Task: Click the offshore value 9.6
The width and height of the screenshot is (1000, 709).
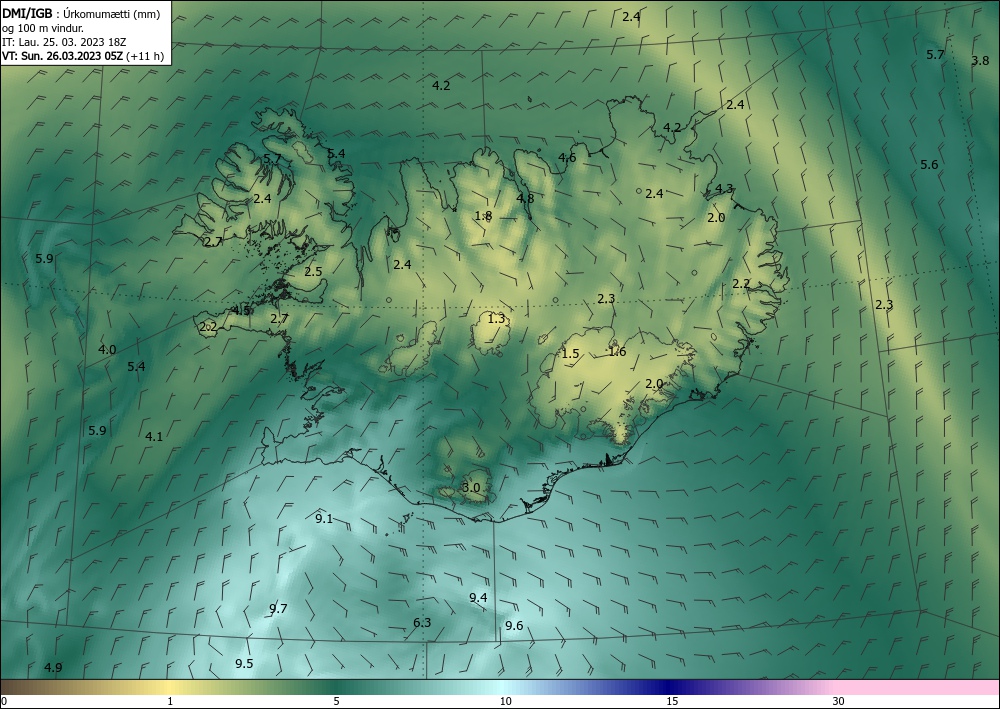Action: pos(514,625)
